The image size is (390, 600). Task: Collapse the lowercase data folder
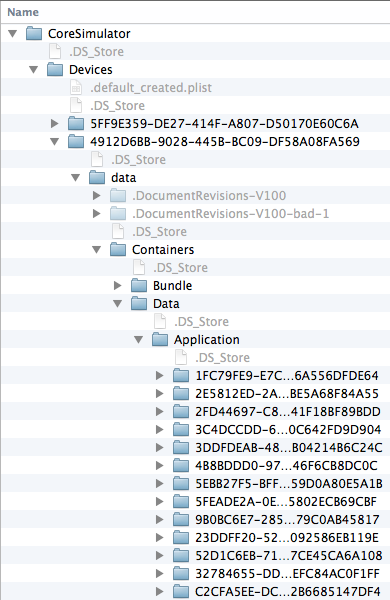point(76,178)
